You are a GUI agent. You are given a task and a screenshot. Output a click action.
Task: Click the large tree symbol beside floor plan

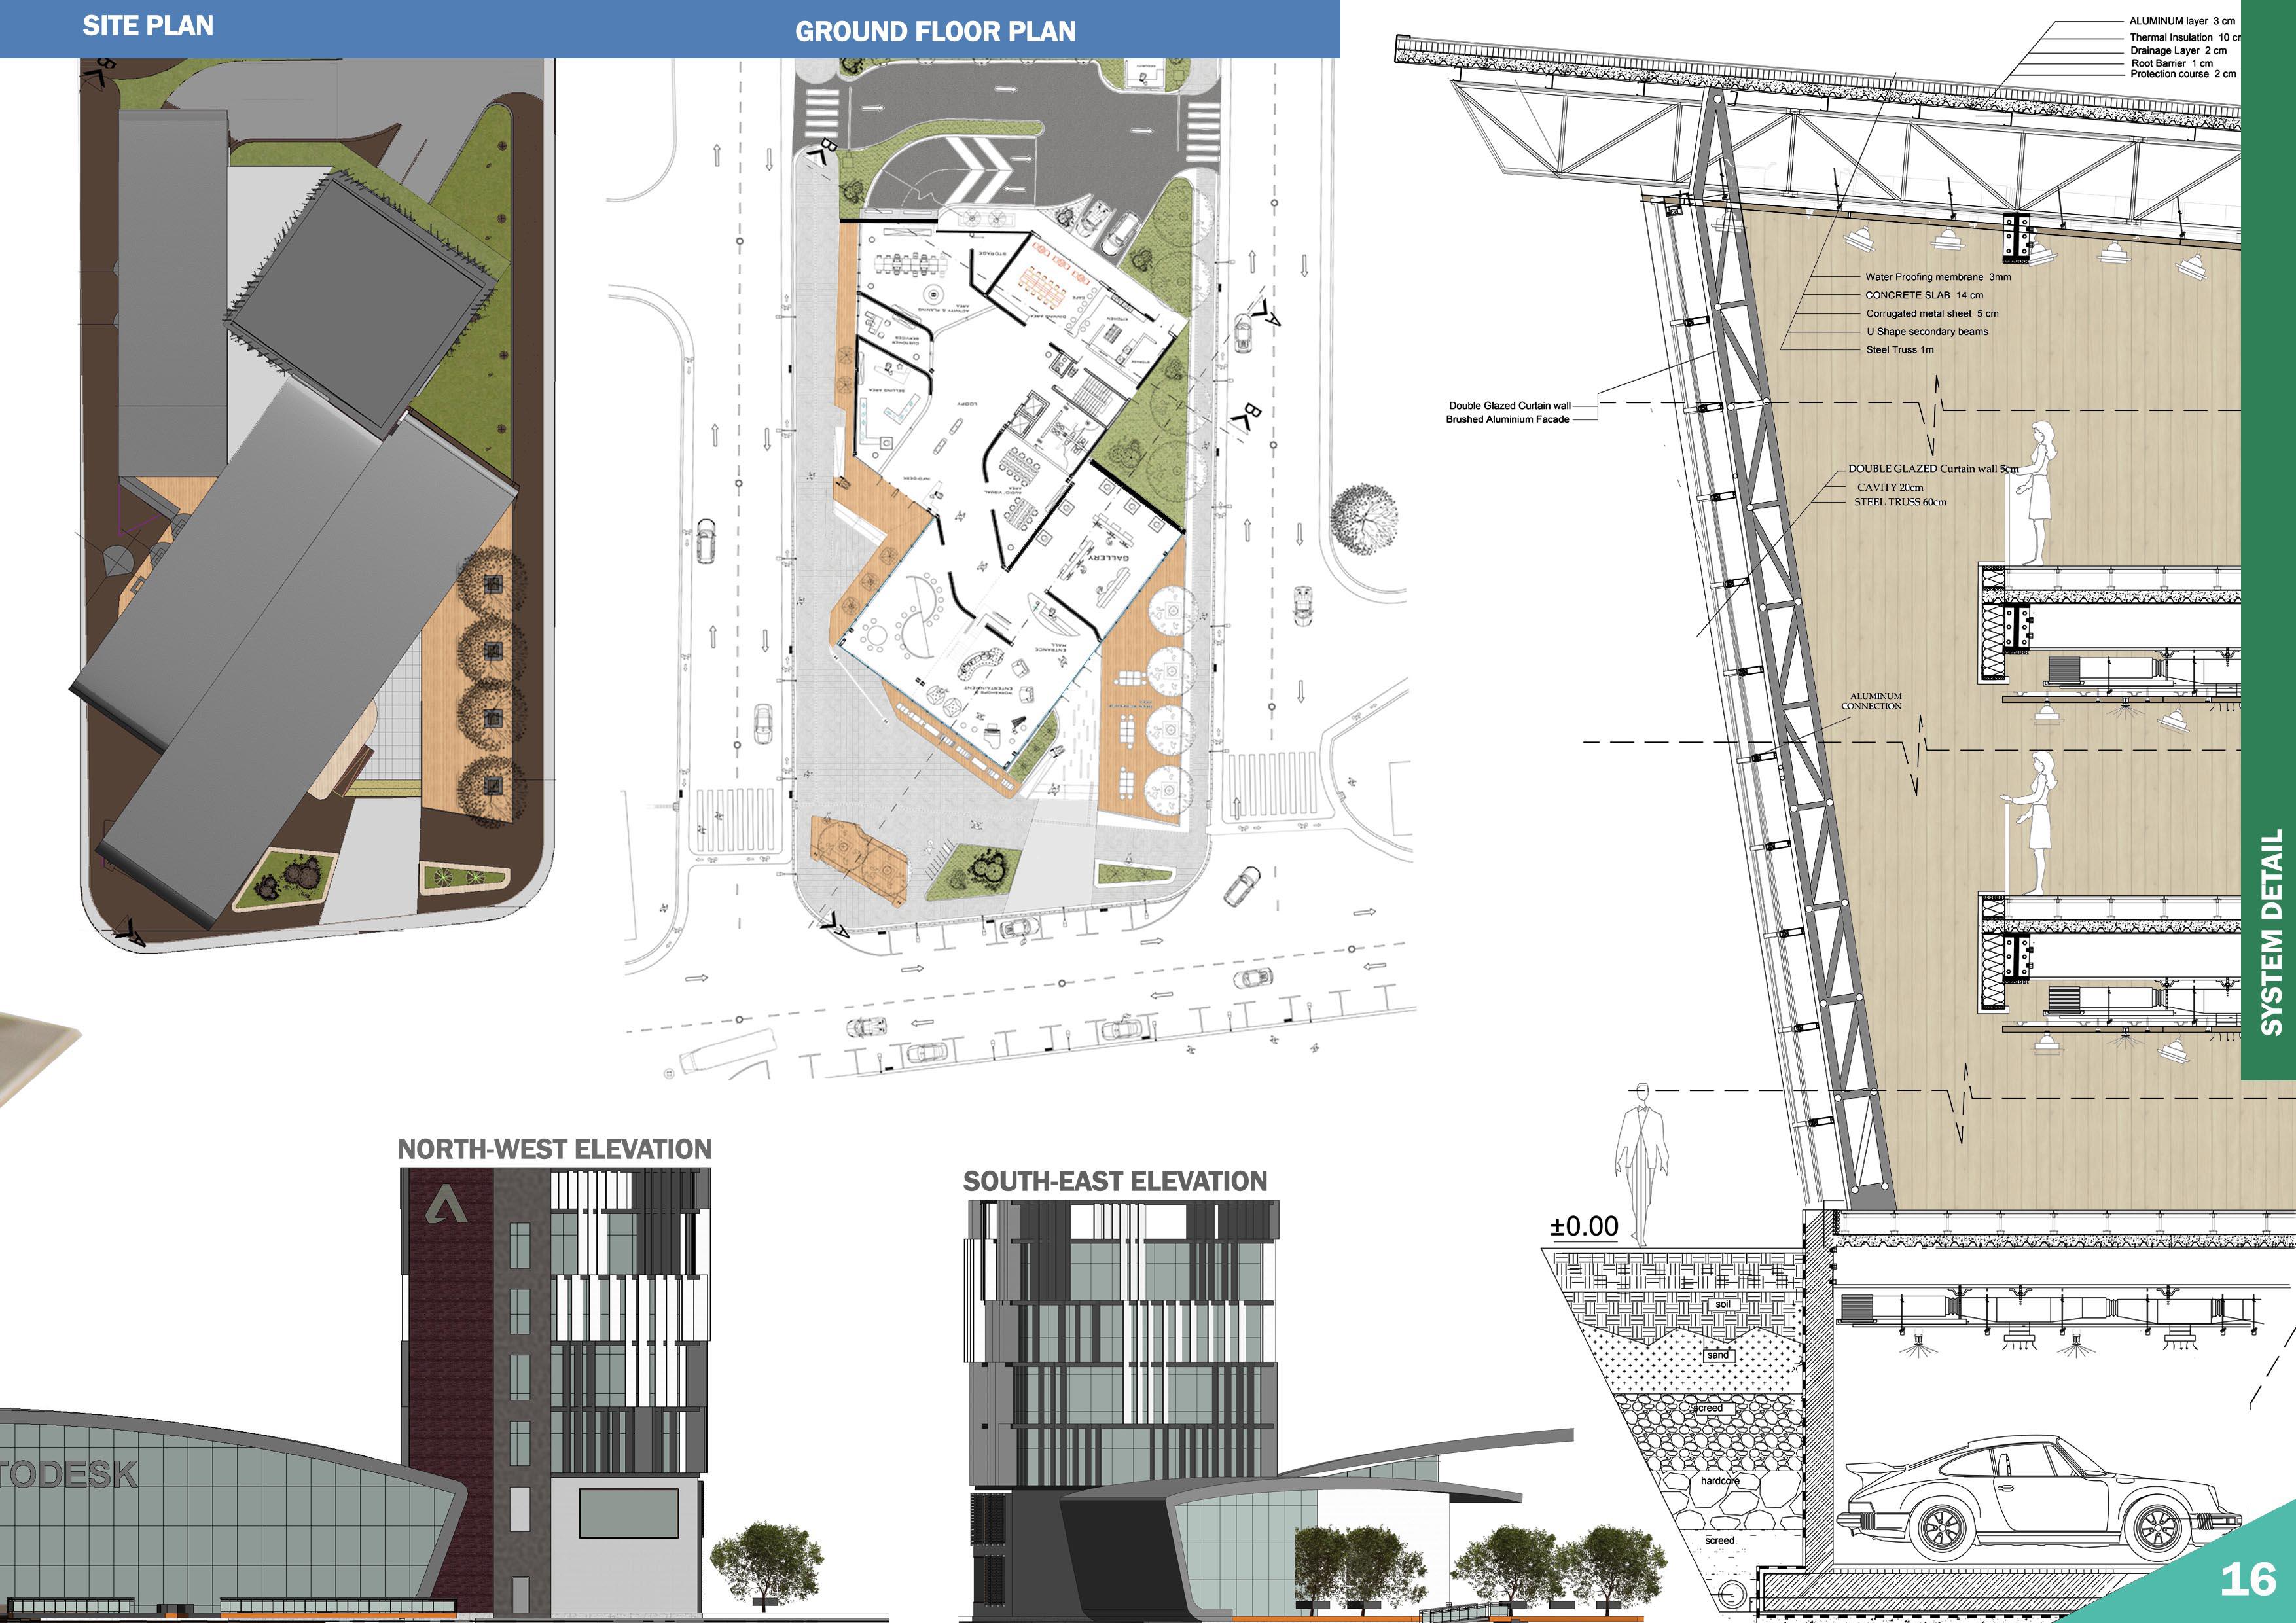coord(1363,518)
